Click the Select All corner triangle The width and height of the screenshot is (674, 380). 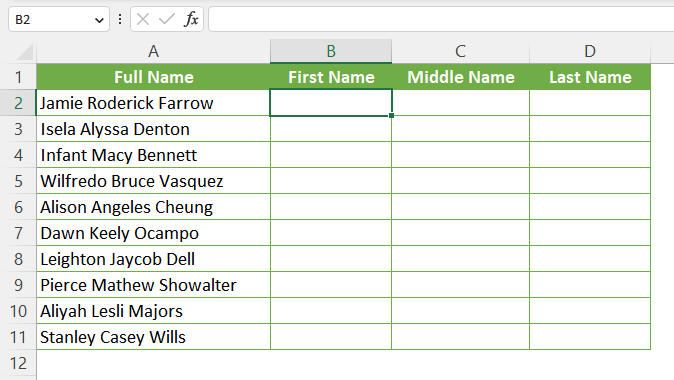(x=25, y=52)
